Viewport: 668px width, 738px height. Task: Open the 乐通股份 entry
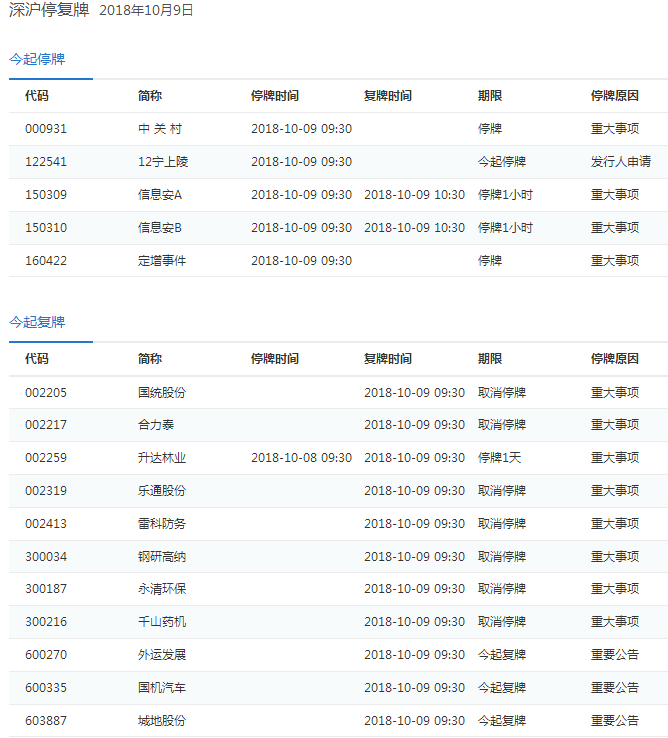(161, 491)
